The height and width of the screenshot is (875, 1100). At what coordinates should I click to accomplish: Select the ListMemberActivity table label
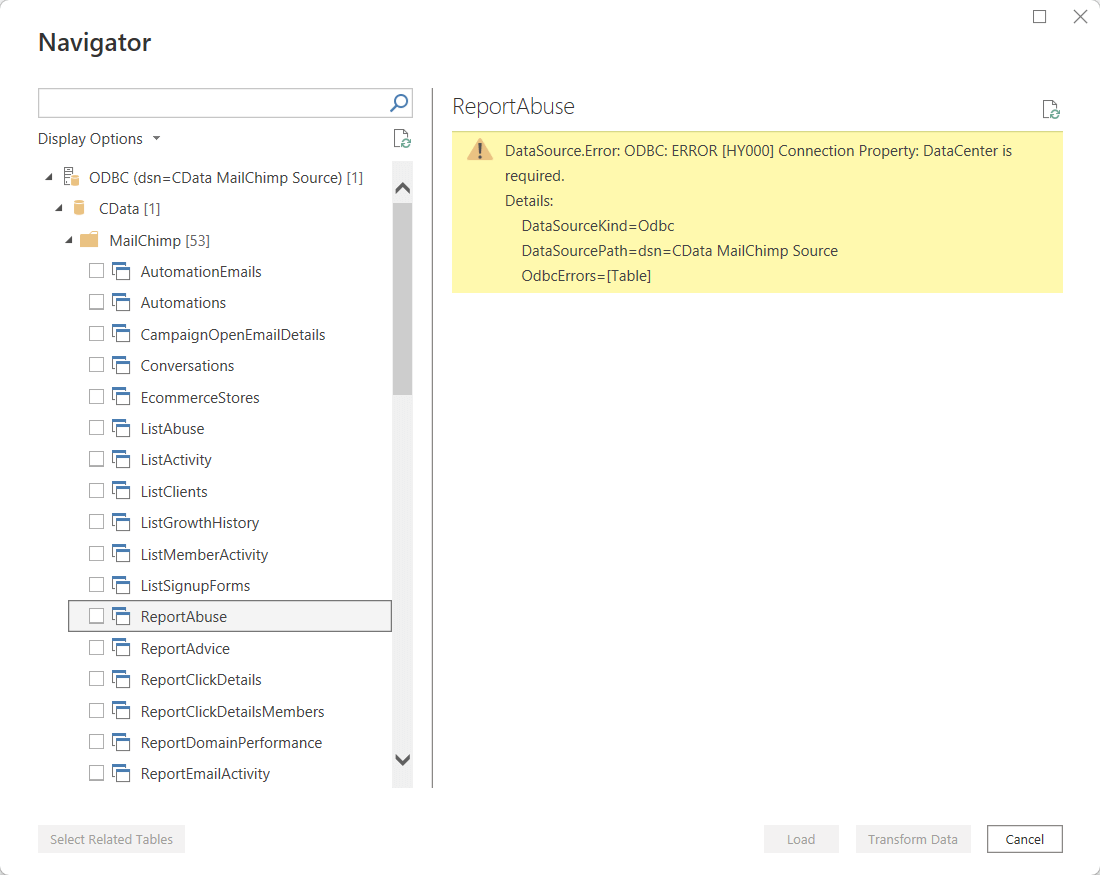click(204, 554)
